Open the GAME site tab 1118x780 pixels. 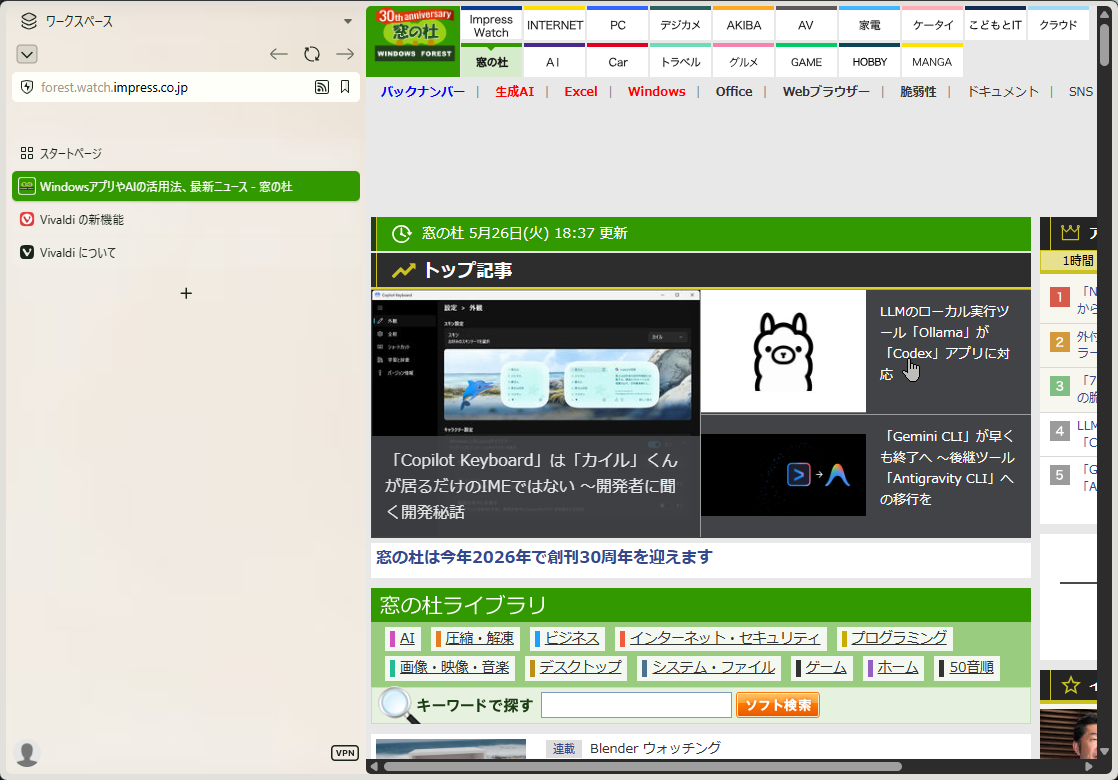point(806,61)
